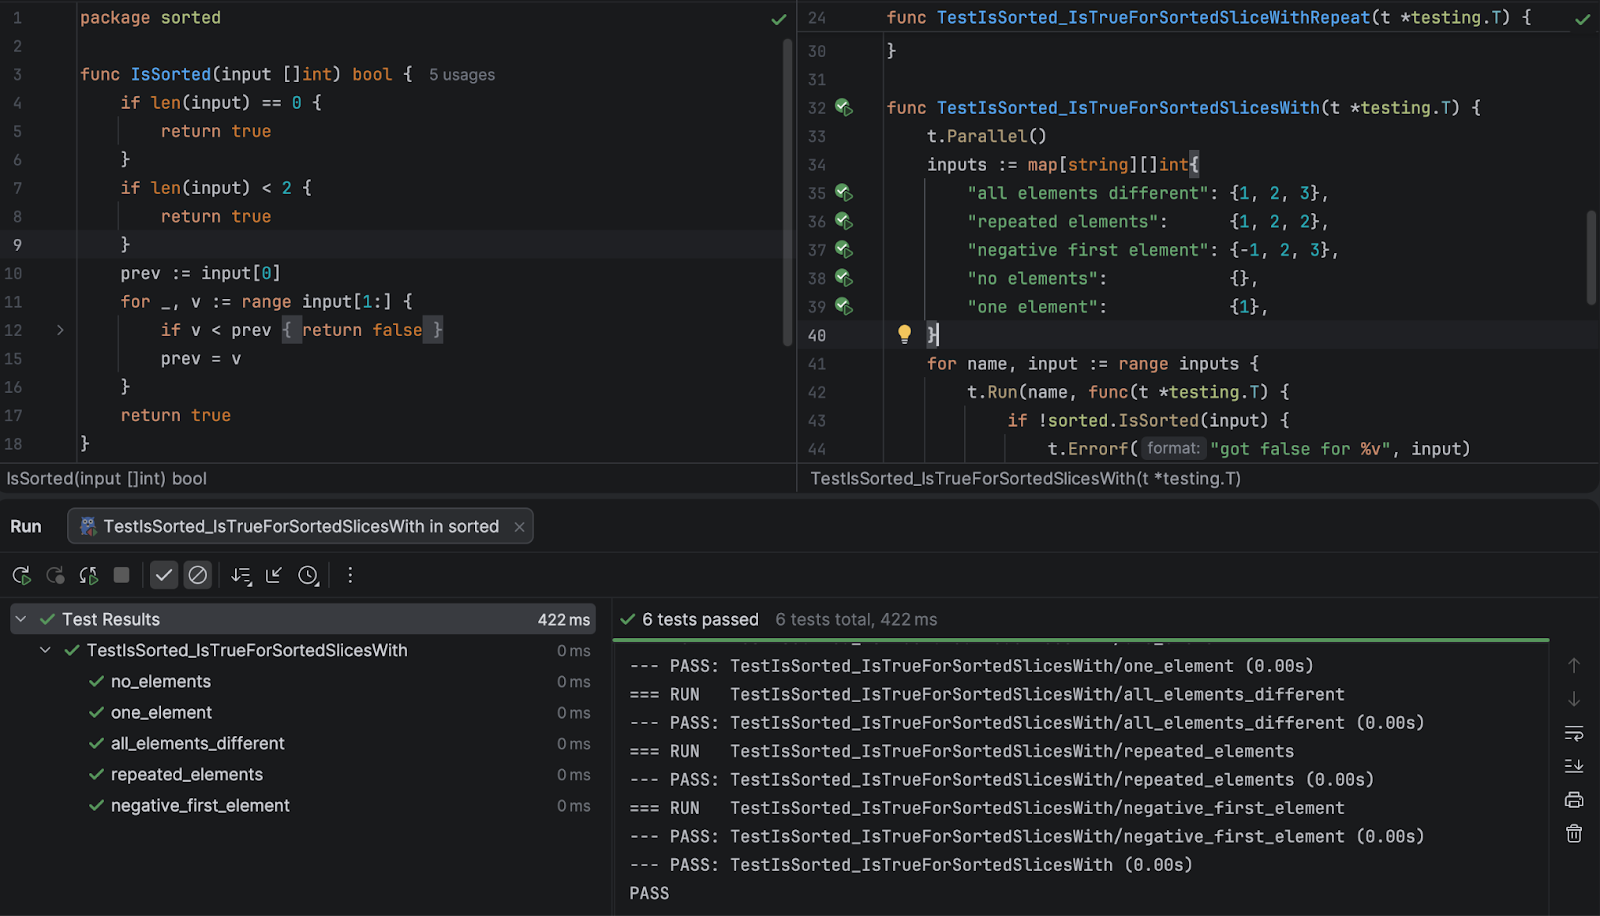
Task: Expand folded code on line 12
Action: (60, 330)
